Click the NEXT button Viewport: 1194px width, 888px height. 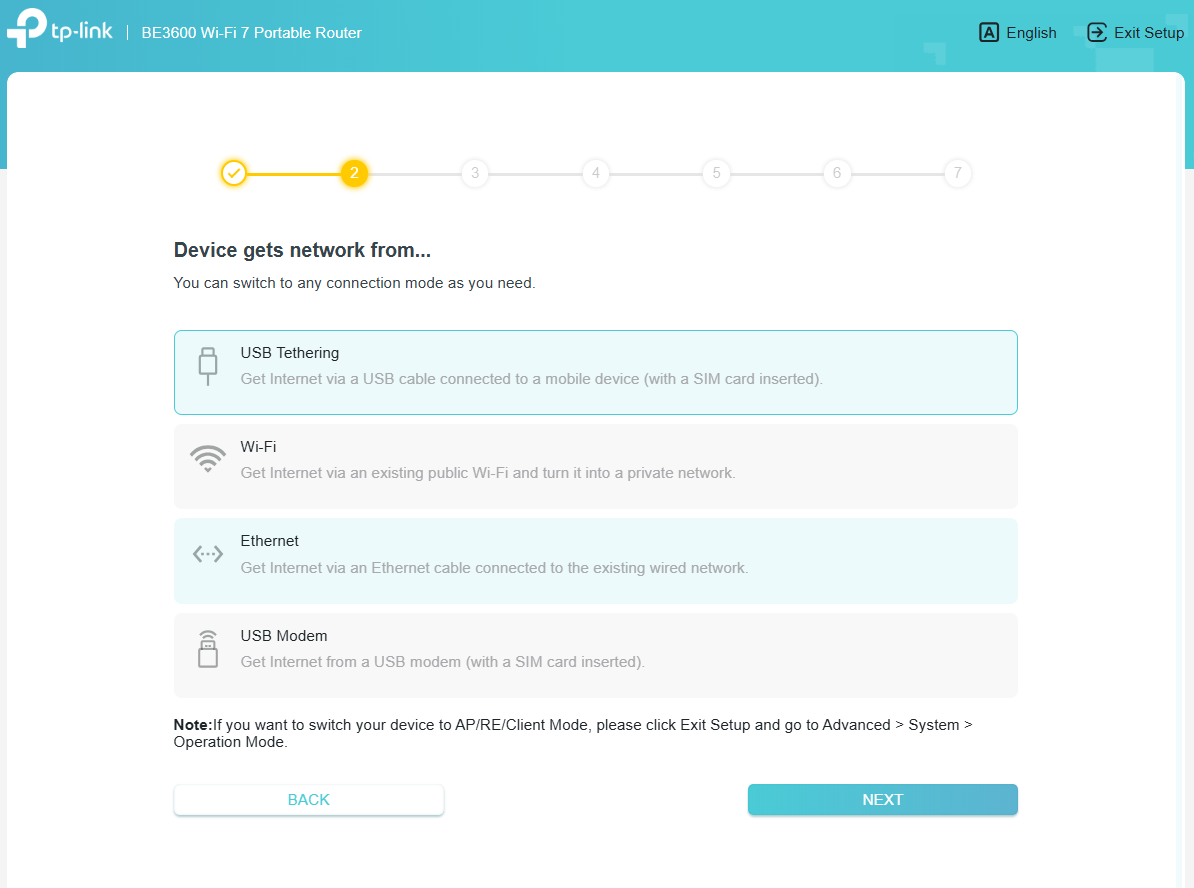click(882, 799)
